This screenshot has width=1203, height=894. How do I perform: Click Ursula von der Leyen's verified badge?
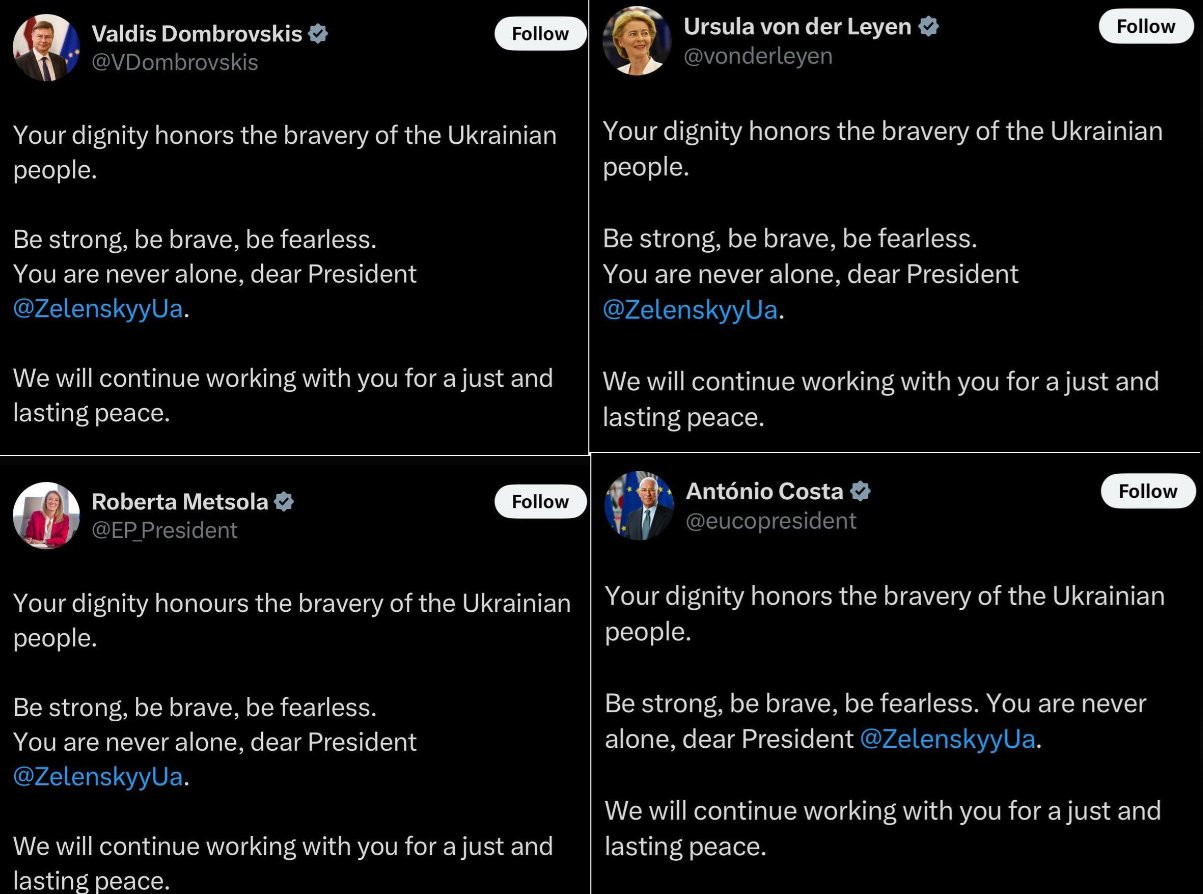(x=929, y=27)
